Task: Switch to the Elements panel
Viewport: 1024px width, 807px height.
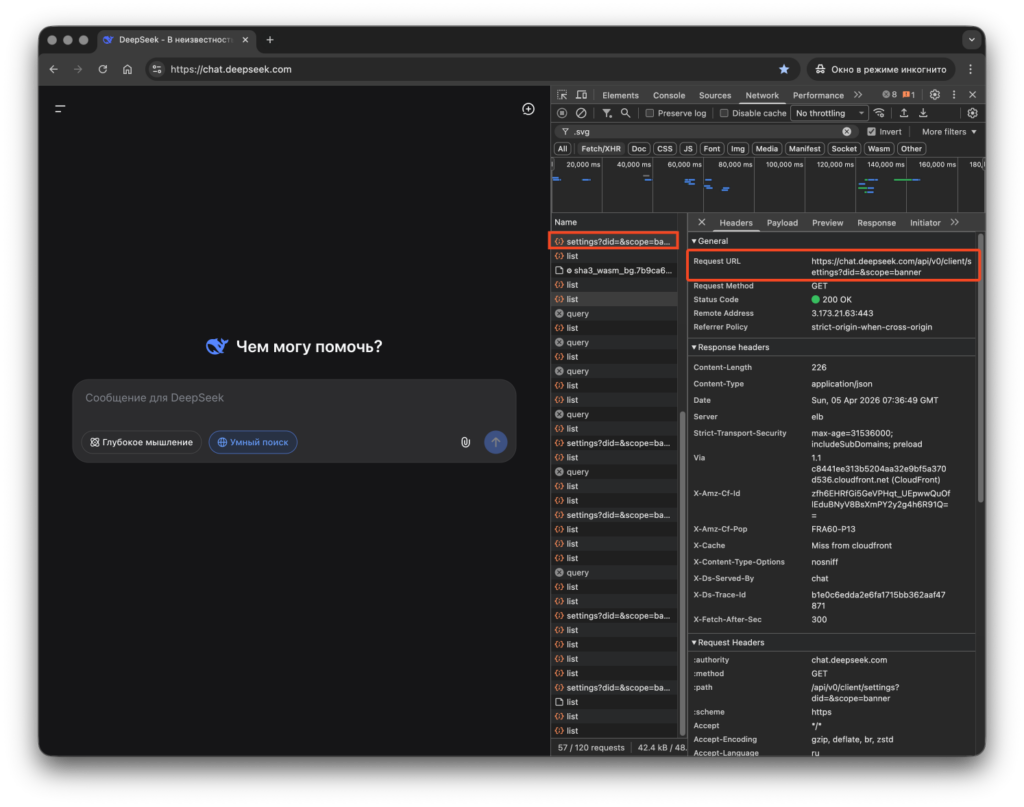Action: click(620, 95)
